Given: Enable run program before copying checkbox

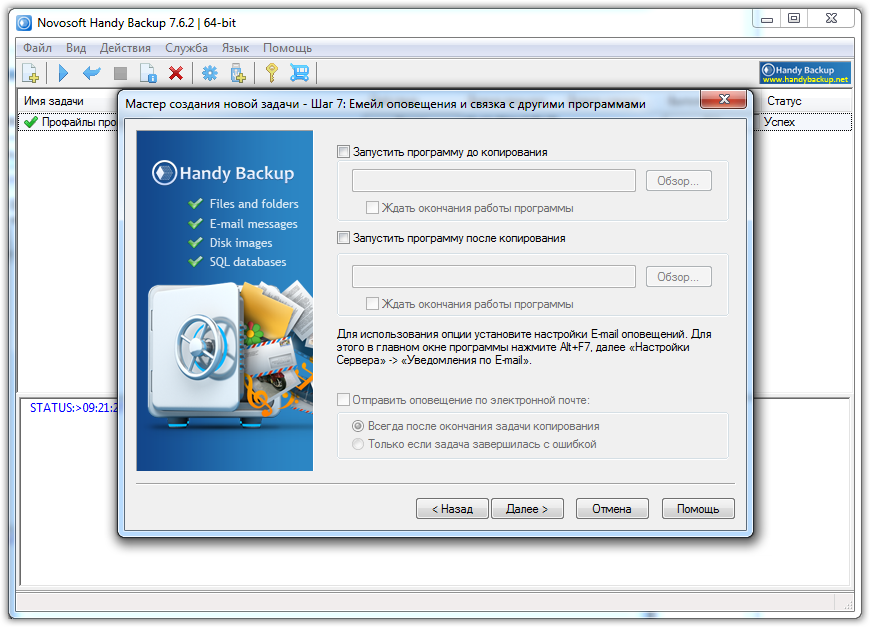Looking at the screenshot, I should (343, 151).
